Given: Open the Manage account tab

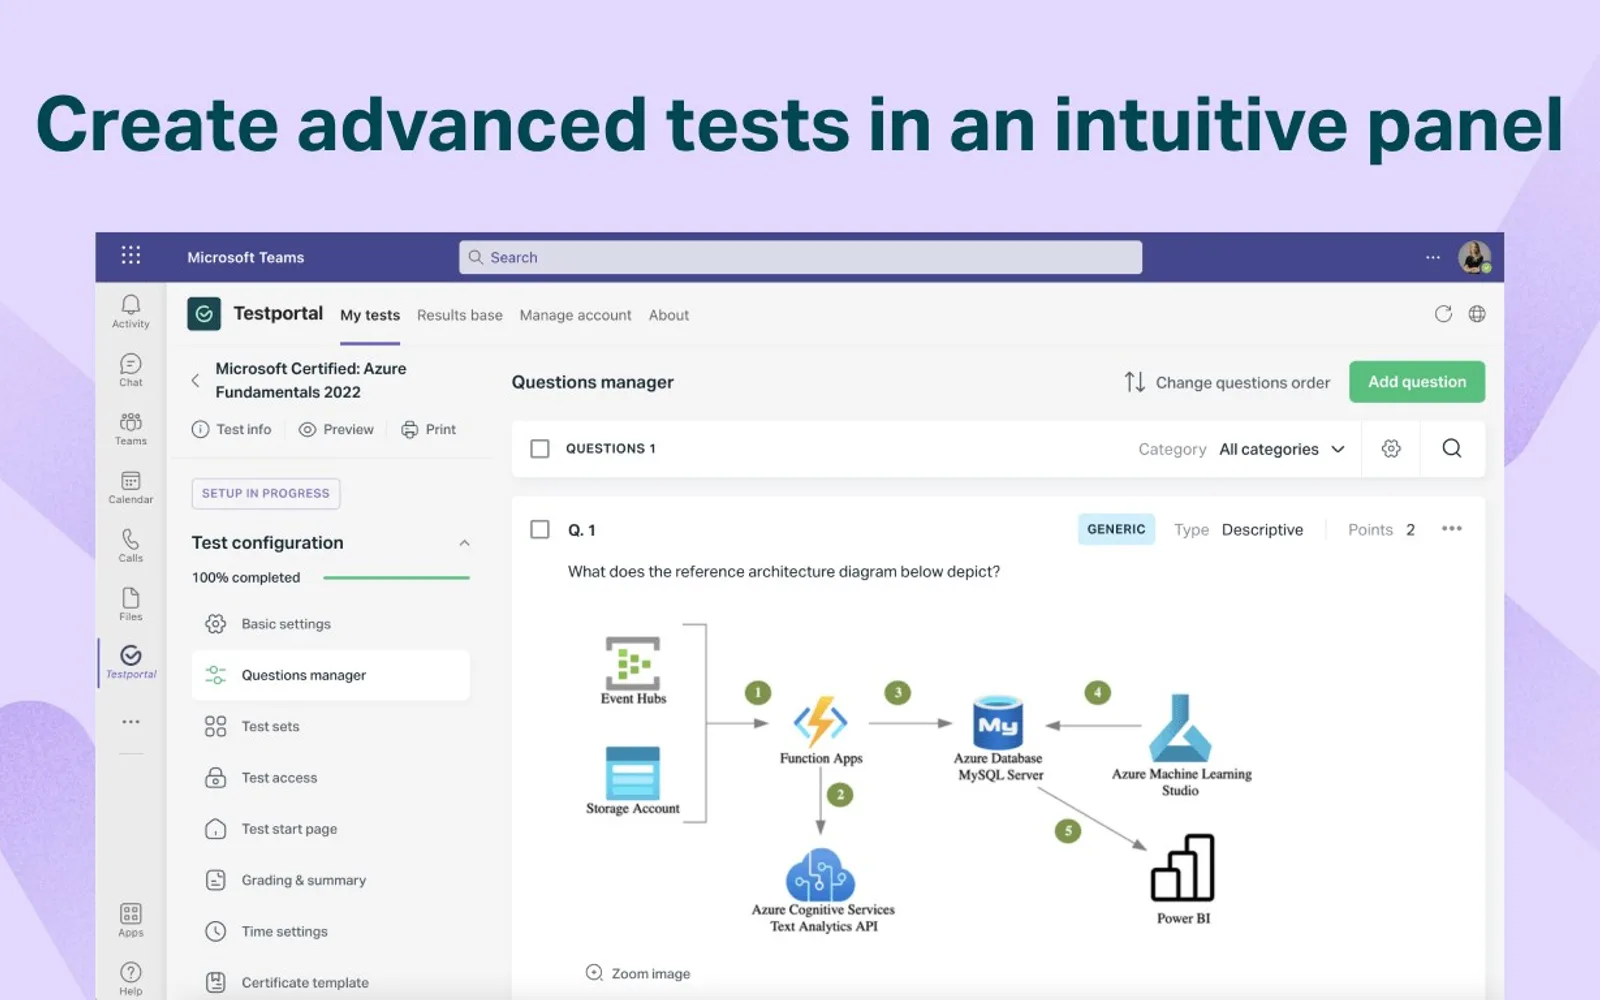Looking at the screenshot, I should (575, 315).
